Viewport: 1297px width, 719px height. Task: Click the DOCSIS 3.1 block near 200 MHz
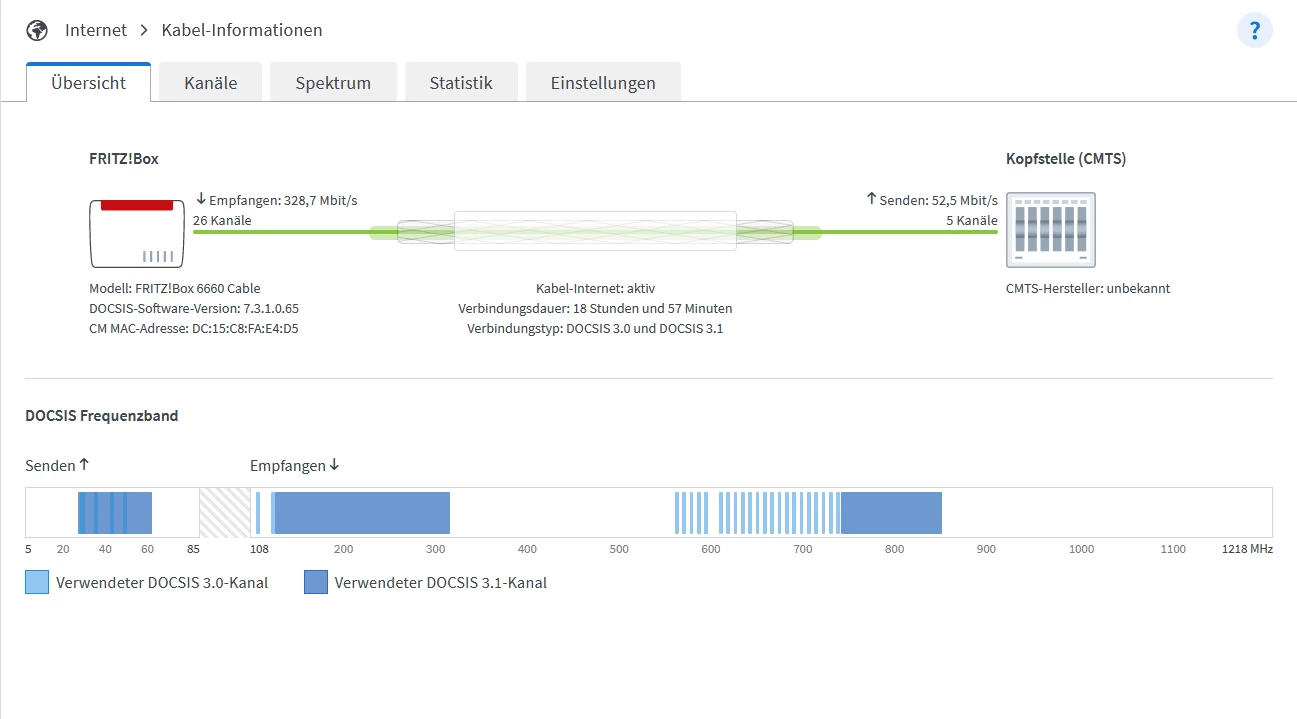click(x=362, y=513)
